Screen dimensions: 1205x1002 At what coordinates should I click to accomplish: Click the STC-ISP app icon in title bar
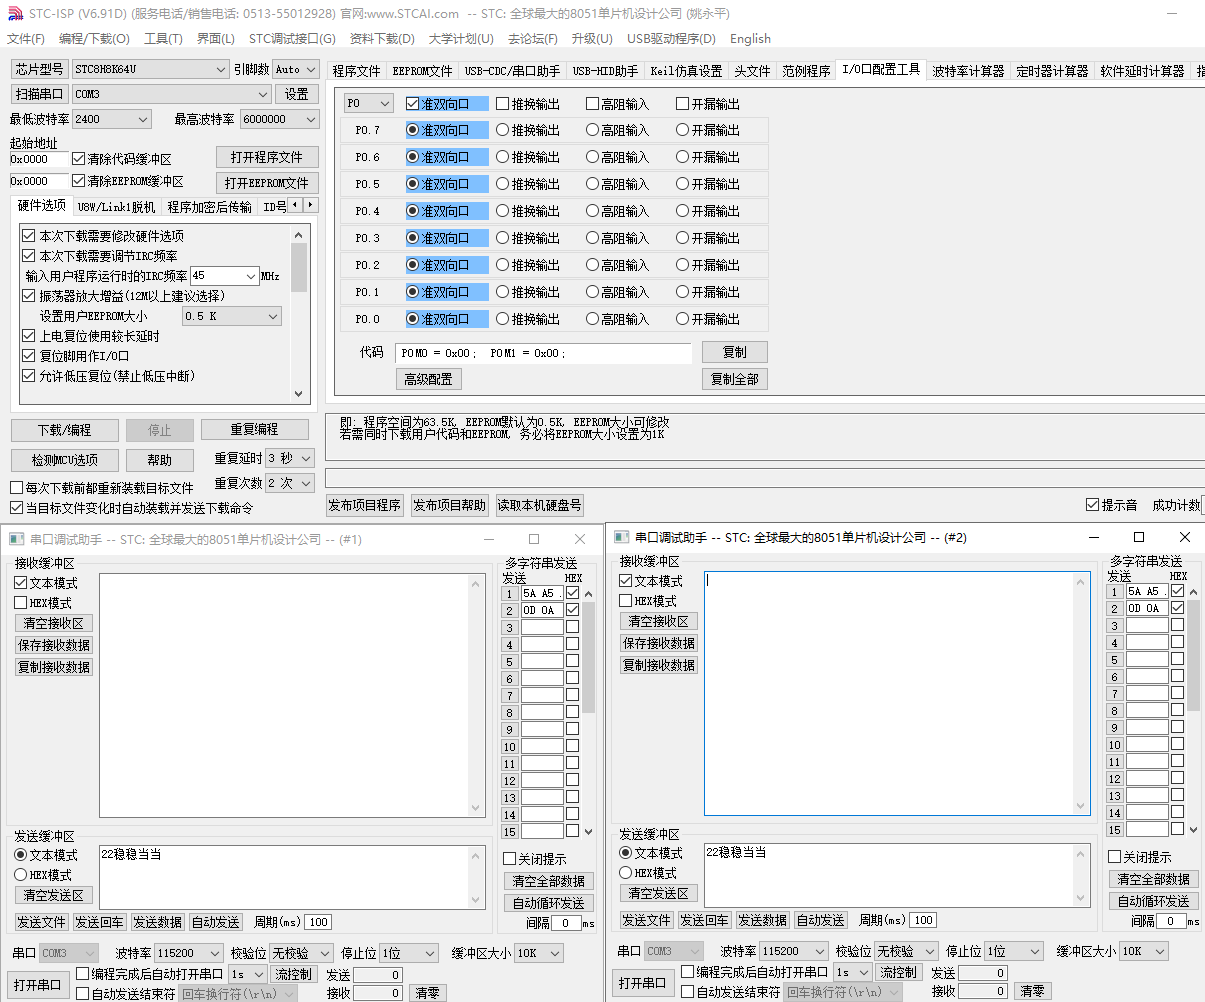point(13,13)
